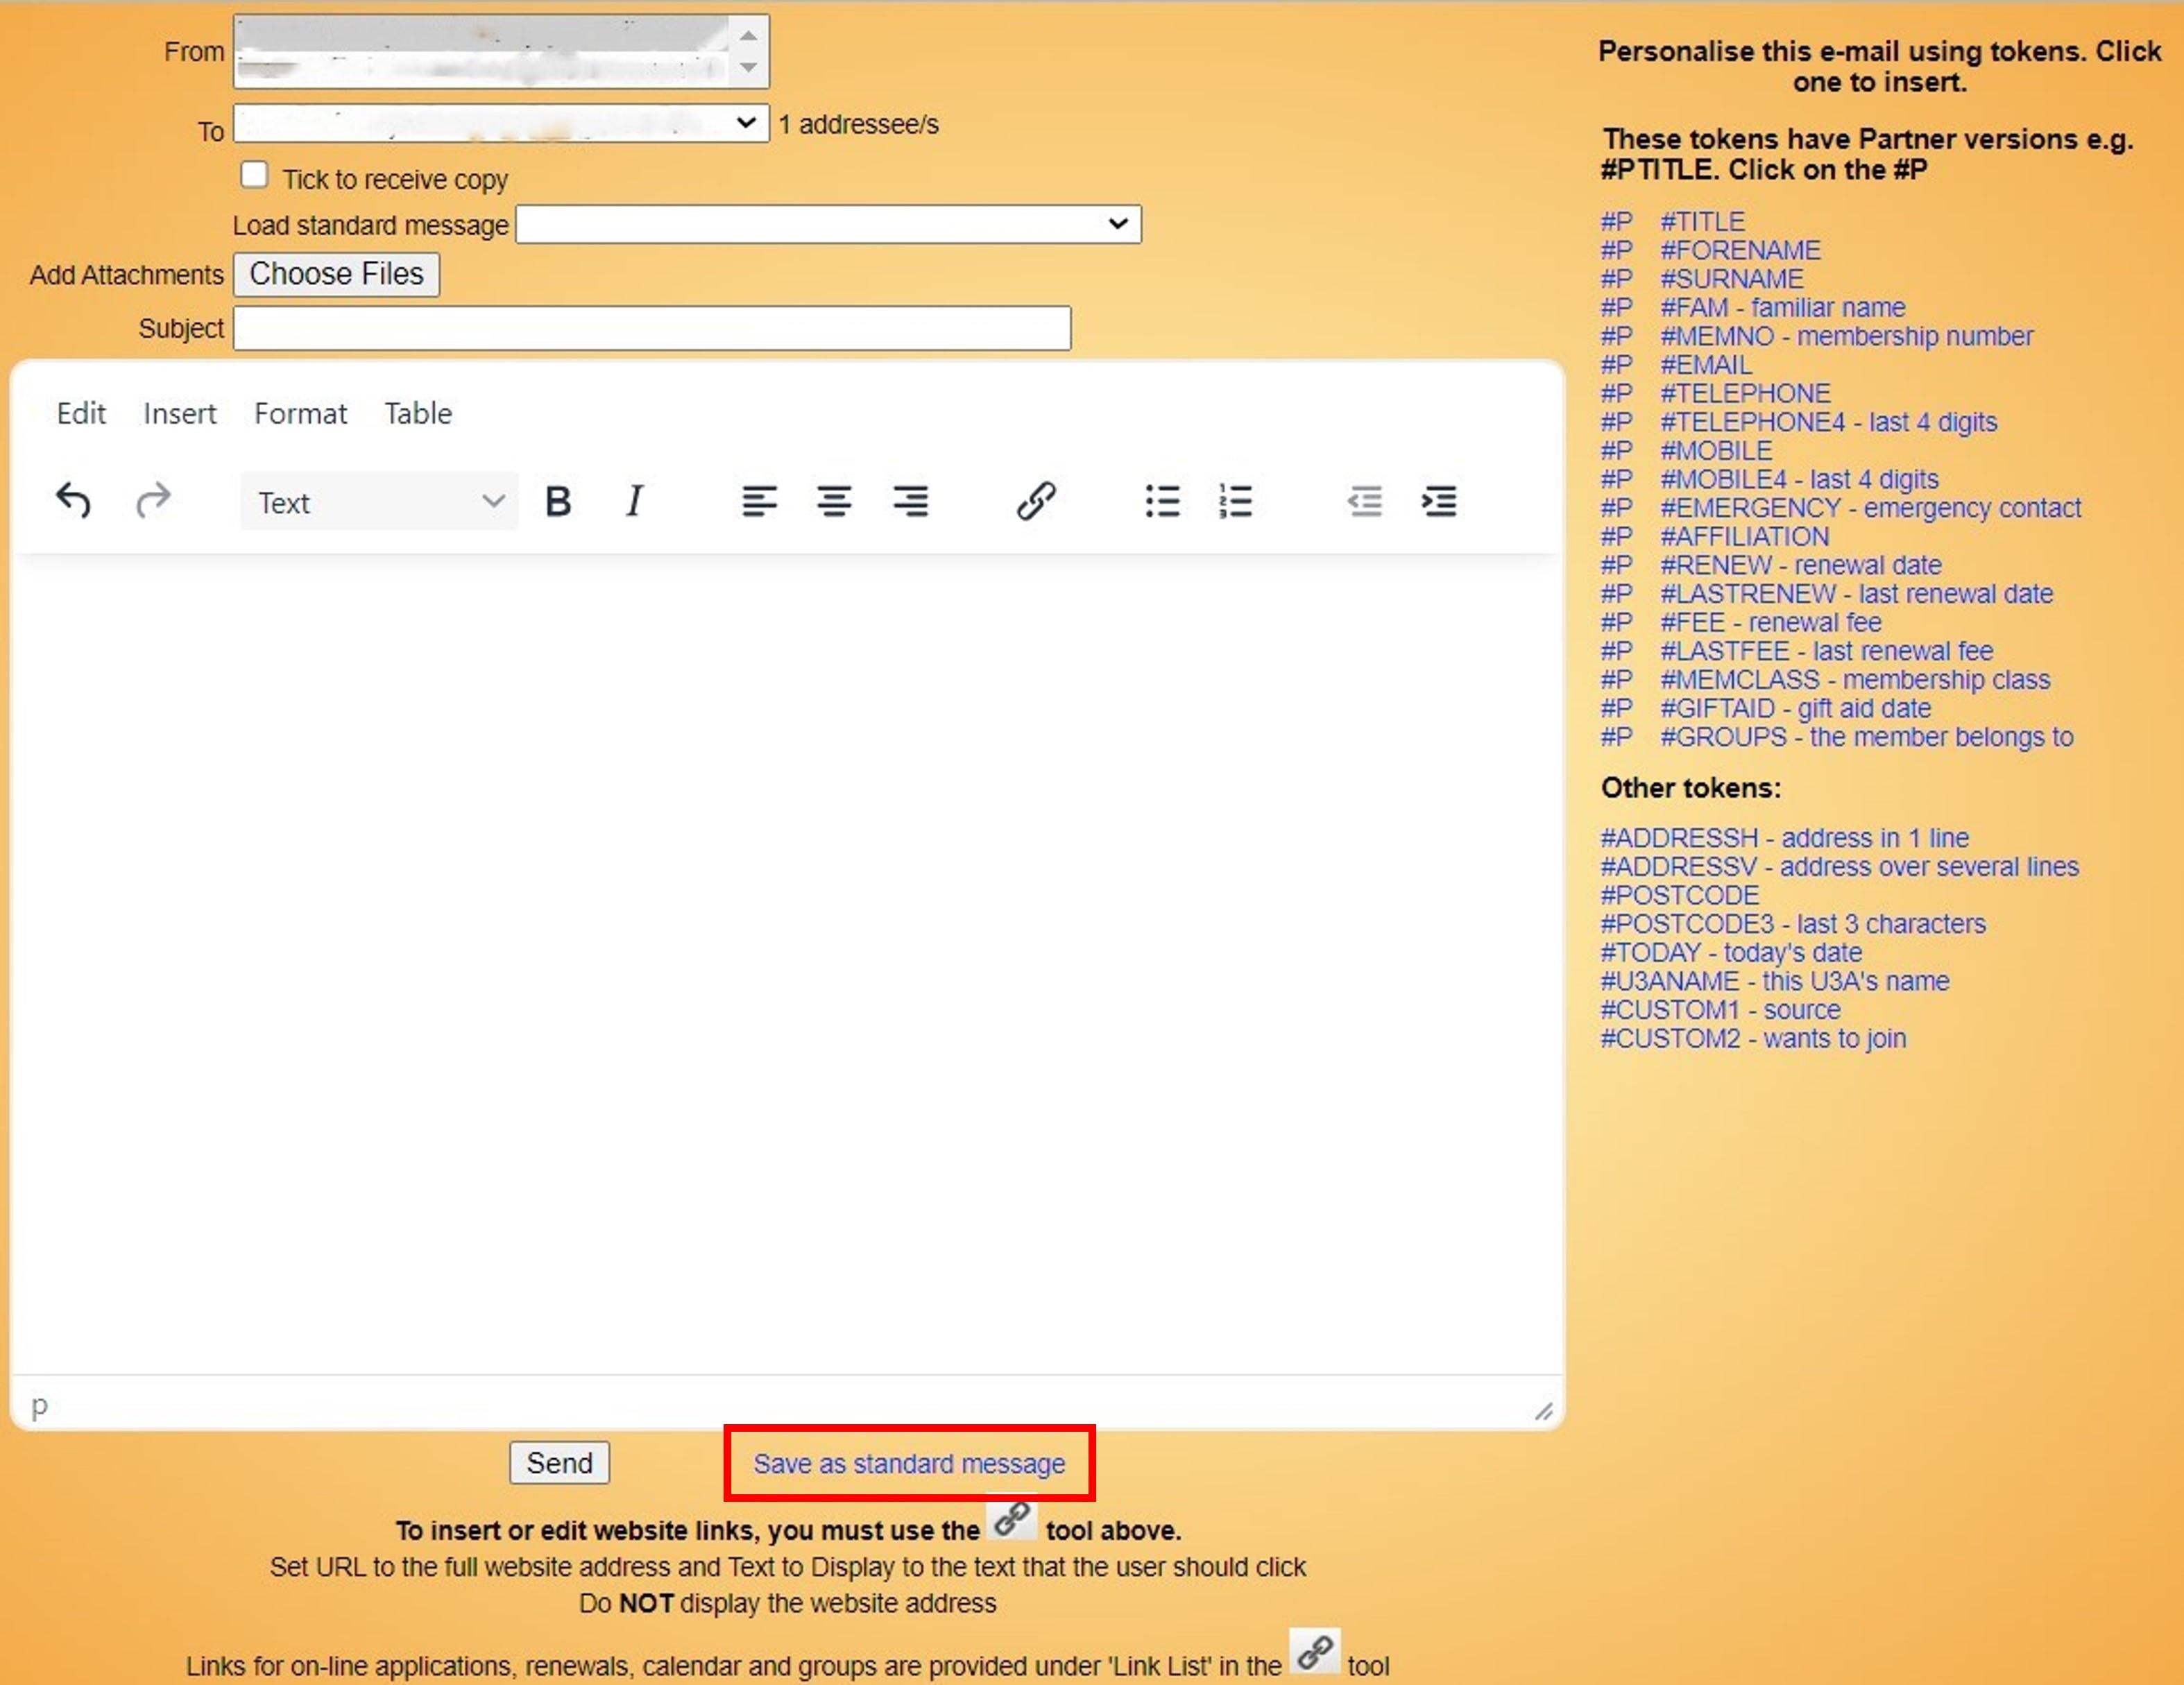Image resolution: width=2184 pixels, height=1685 pixels.
Task: Align text to the right
Action: point(910,501)
